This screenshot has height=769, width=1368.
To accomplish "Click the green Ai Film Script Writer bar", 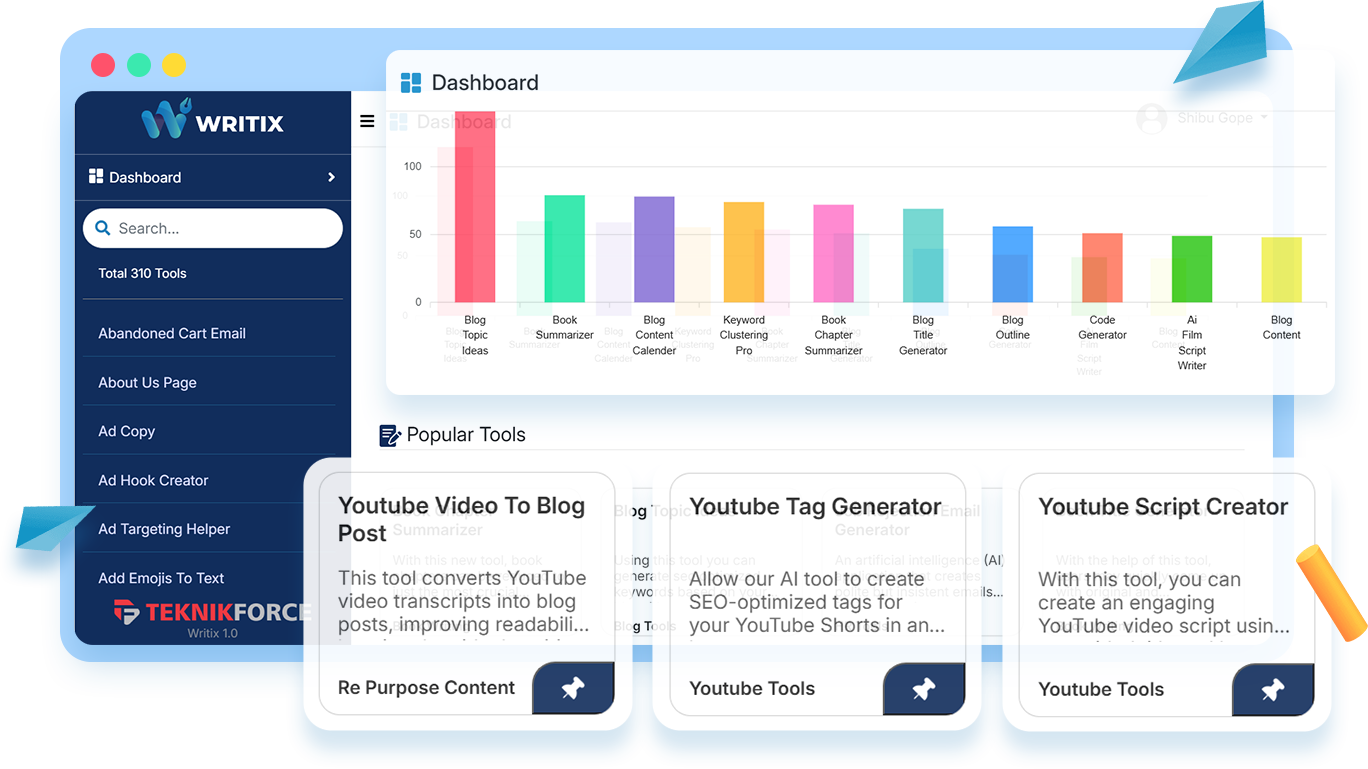I will click(x=1192, y=269).
